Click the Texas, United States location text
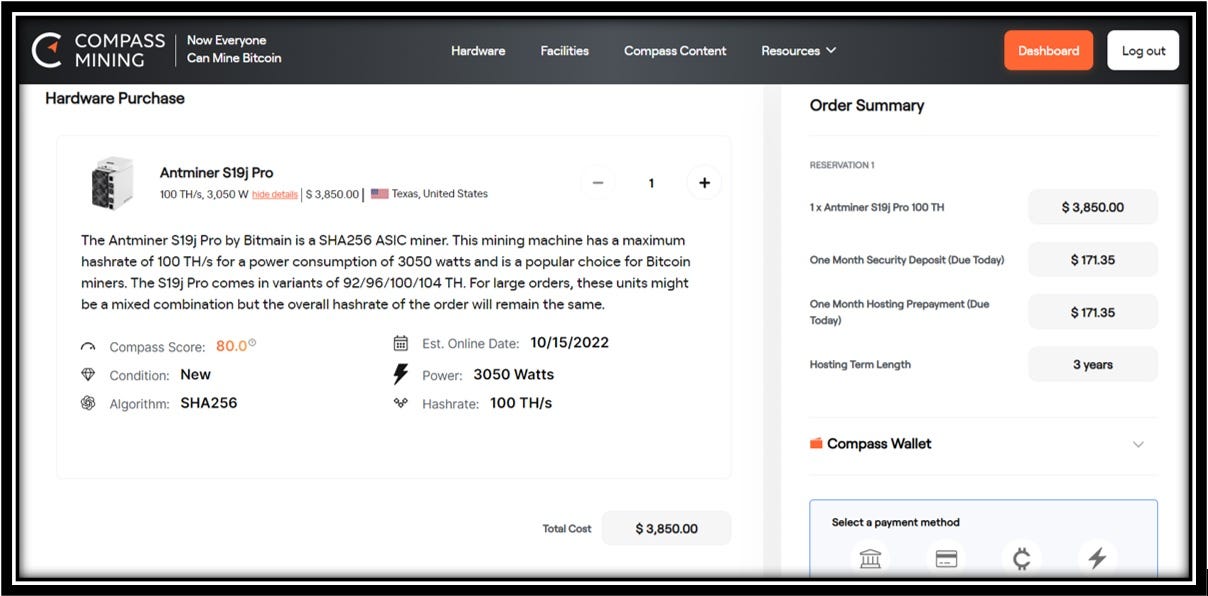The width and height of the screenshot is (1208, 596). 440,194
